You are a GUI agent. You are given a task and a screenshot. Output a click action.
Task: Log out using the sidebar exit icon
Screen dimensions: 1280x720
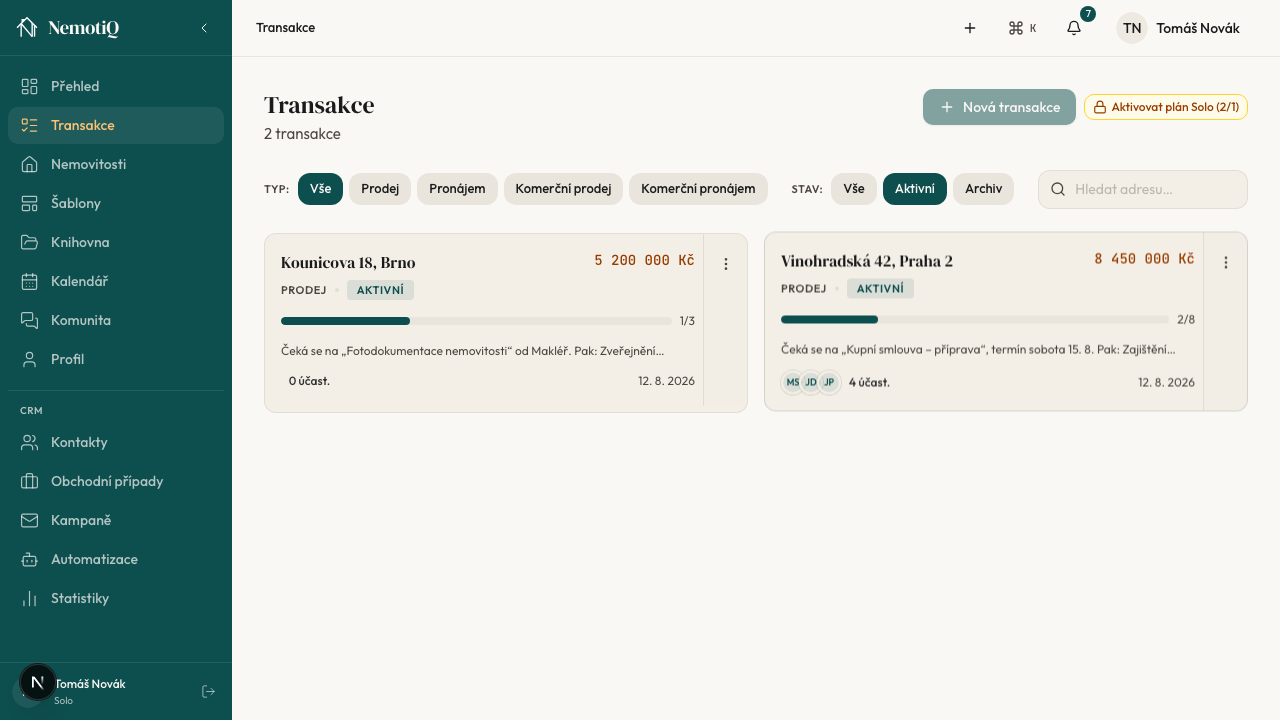pyautogui.click(x=208, y=691)
